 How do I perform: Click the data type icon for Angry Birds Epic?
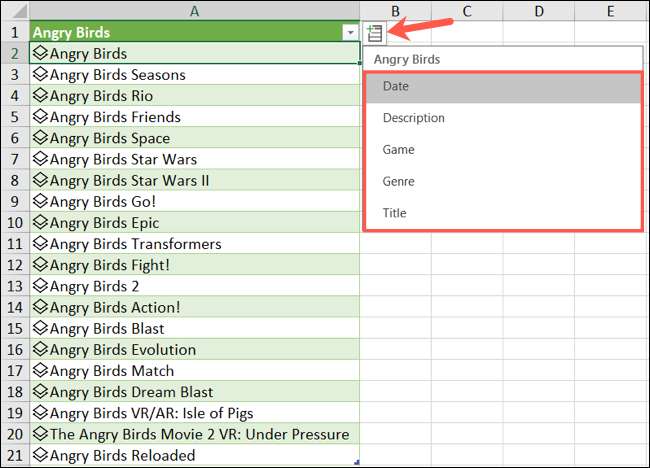(41, 223)
